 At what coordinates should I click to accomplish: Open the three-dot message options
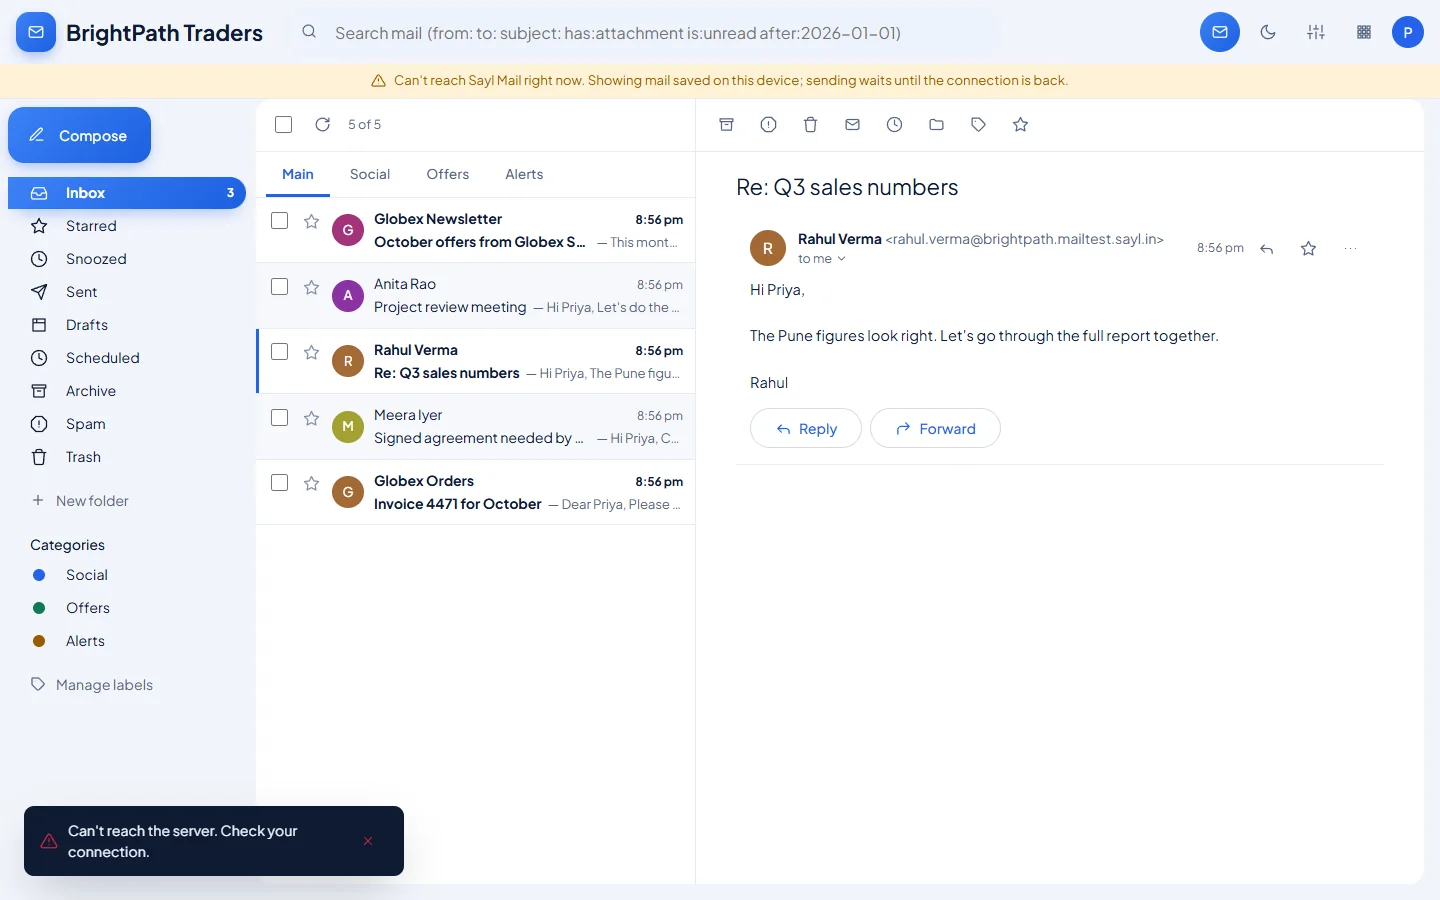point(1351,249)
